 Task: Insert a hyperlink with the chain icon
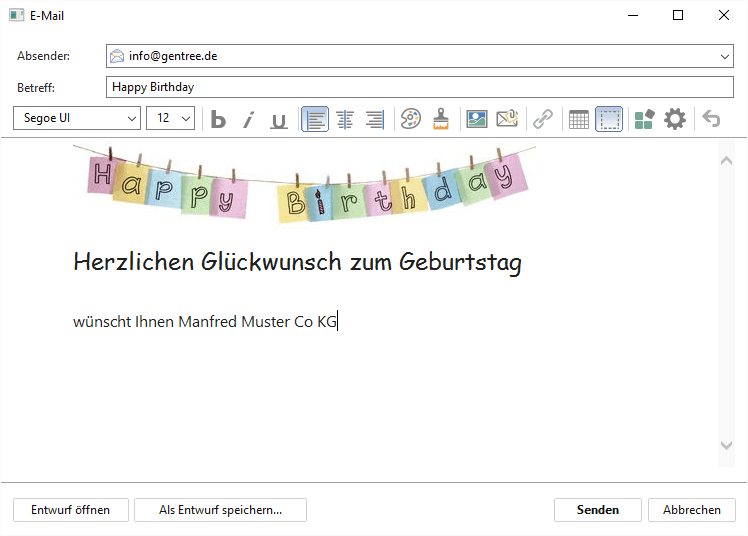click(543, 120)
